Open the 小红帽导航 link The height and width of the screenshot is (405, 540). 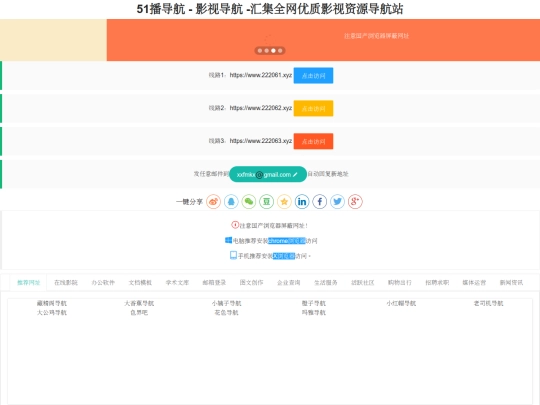401,303
